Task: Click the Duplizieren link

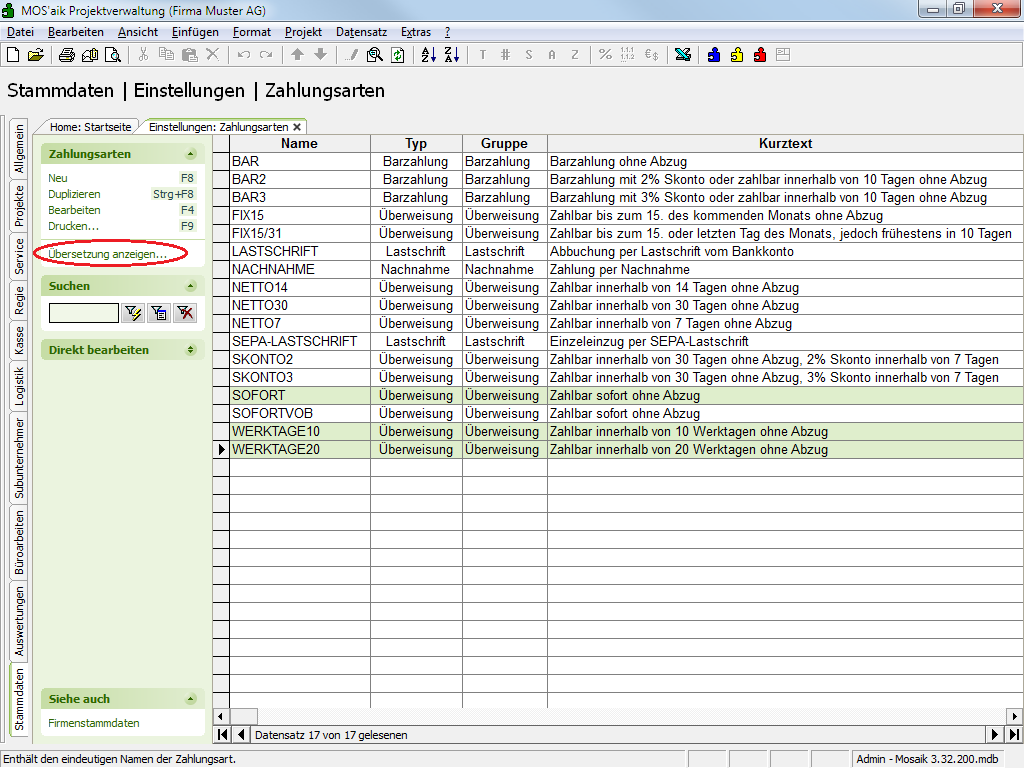Action: [74, 194]
